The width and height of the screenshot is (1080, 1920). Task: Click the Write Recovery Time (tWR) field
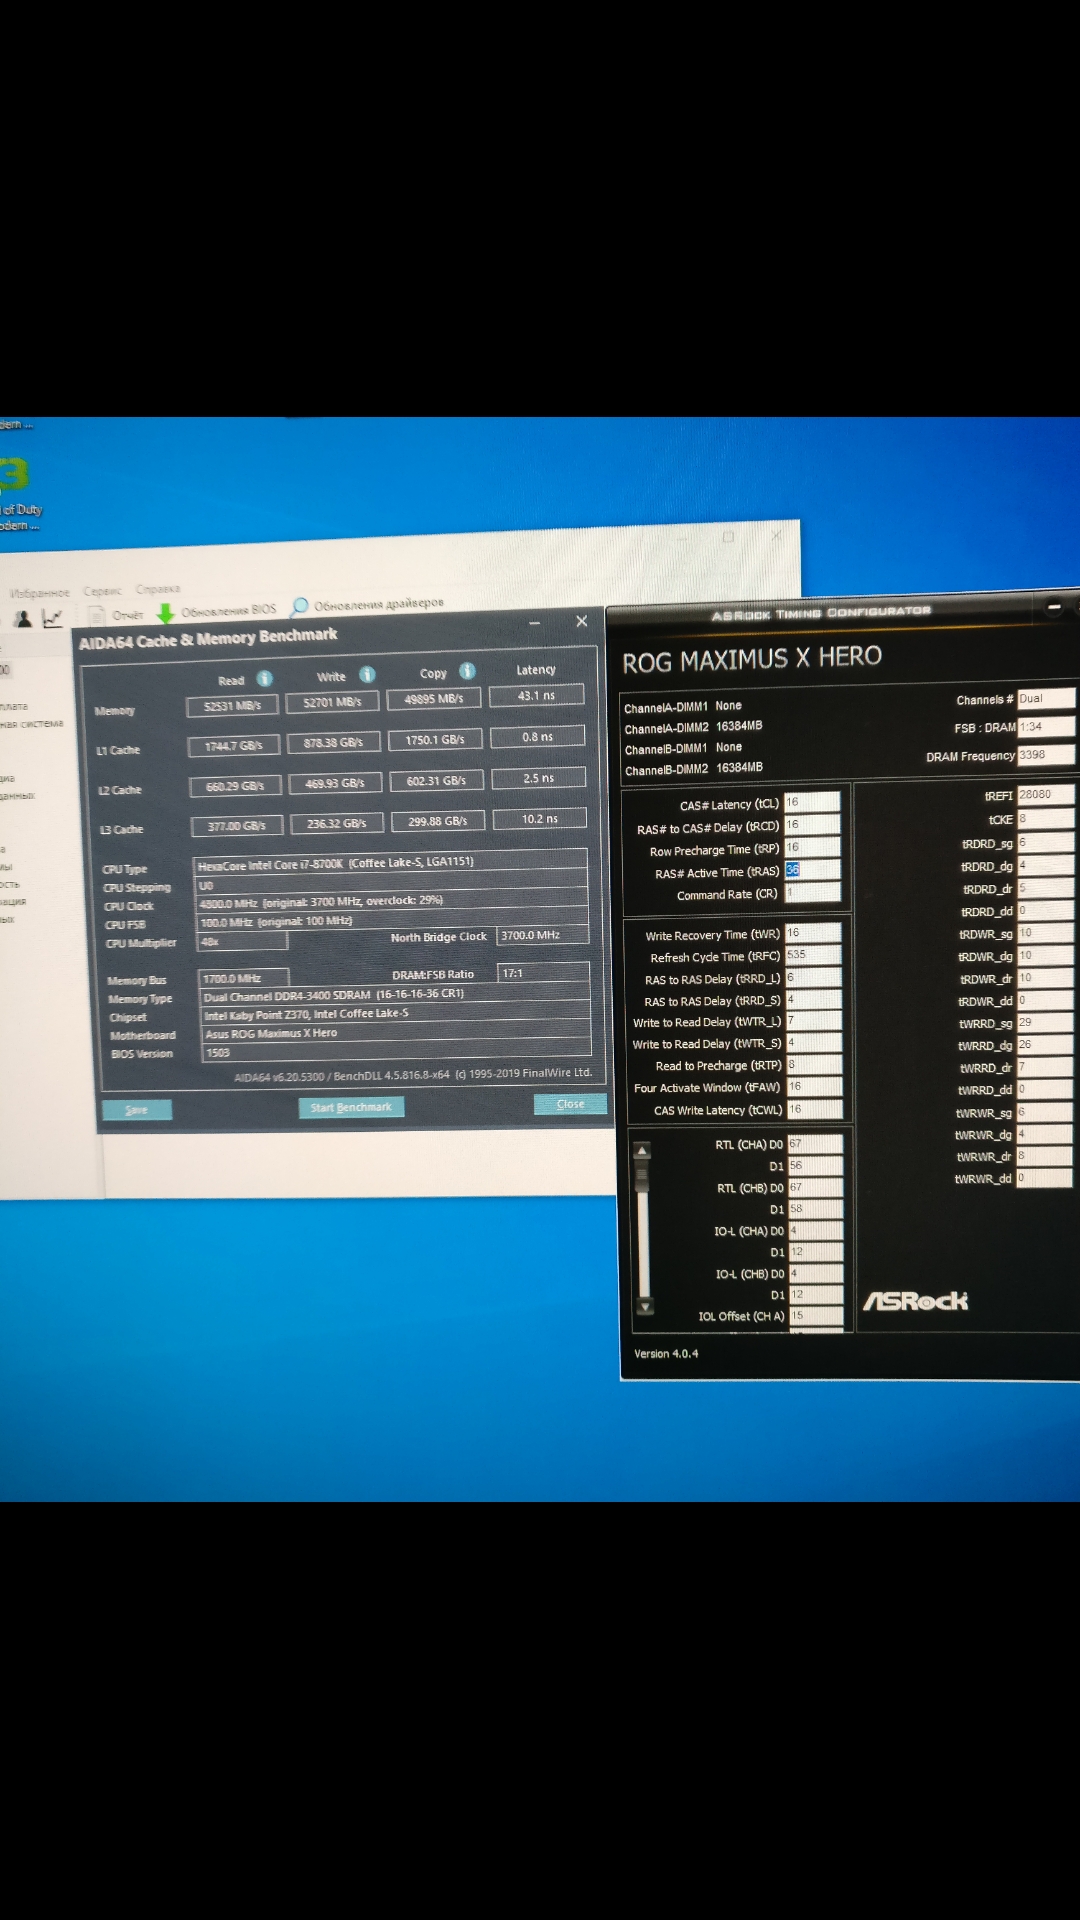coord(813,933)
